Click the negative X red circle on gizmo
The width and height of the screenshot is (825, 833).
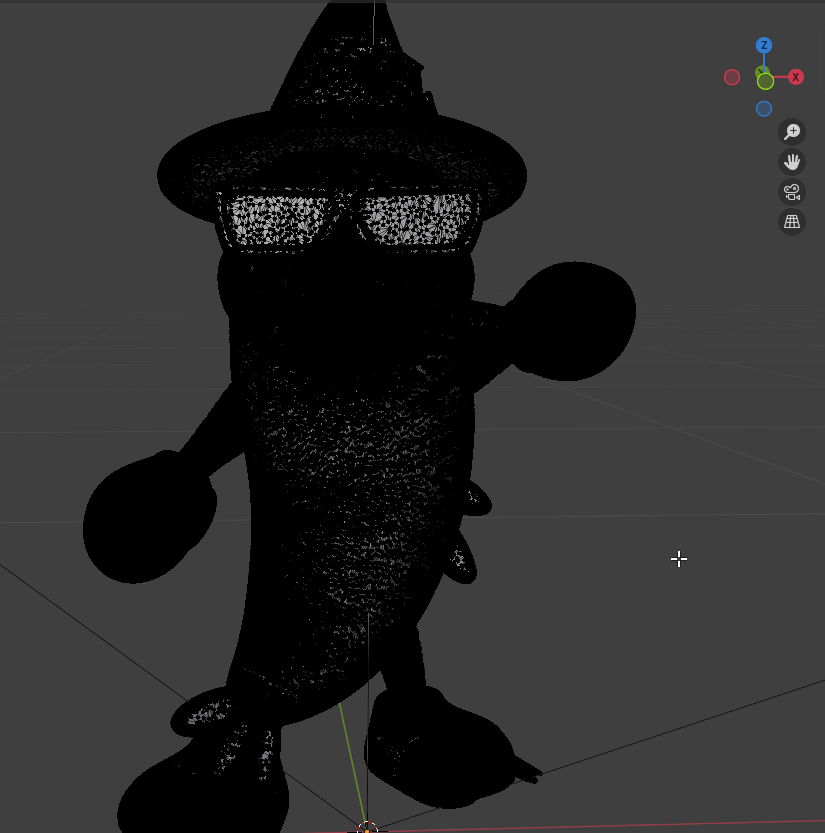732,77
